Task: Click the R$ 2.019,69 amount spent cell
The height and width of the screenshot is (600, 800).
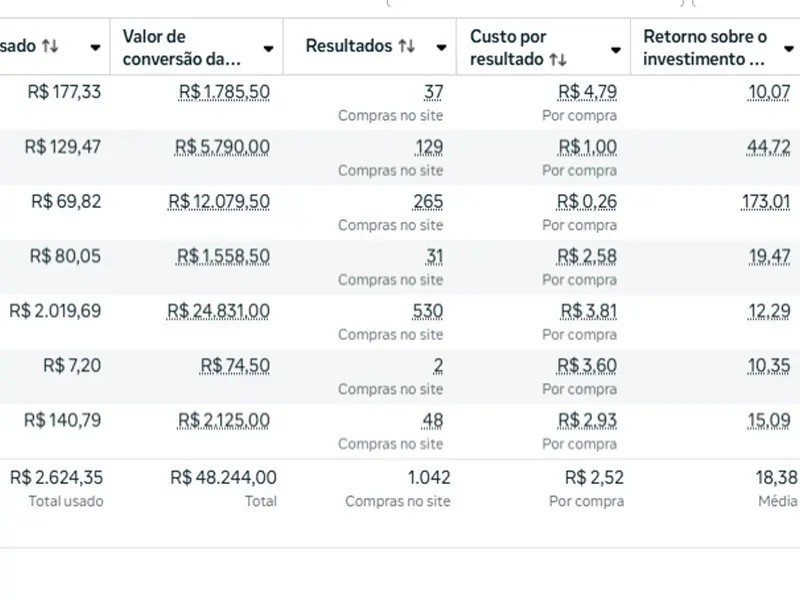Action: coord(55,311)
